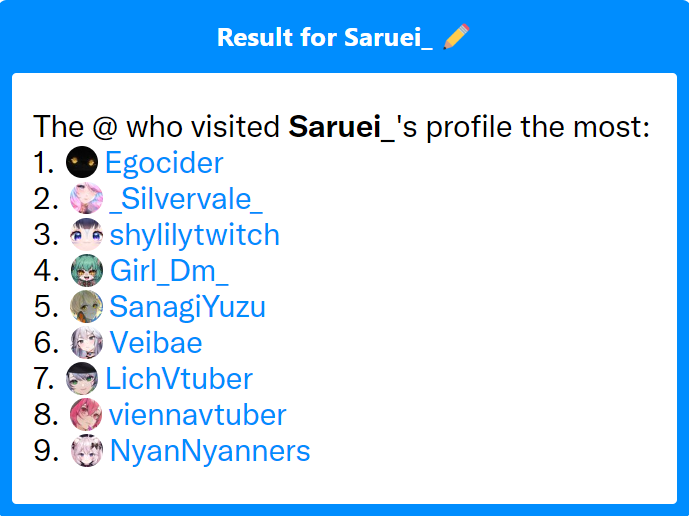Click SanagiYuzu's avatar icon

87,306
